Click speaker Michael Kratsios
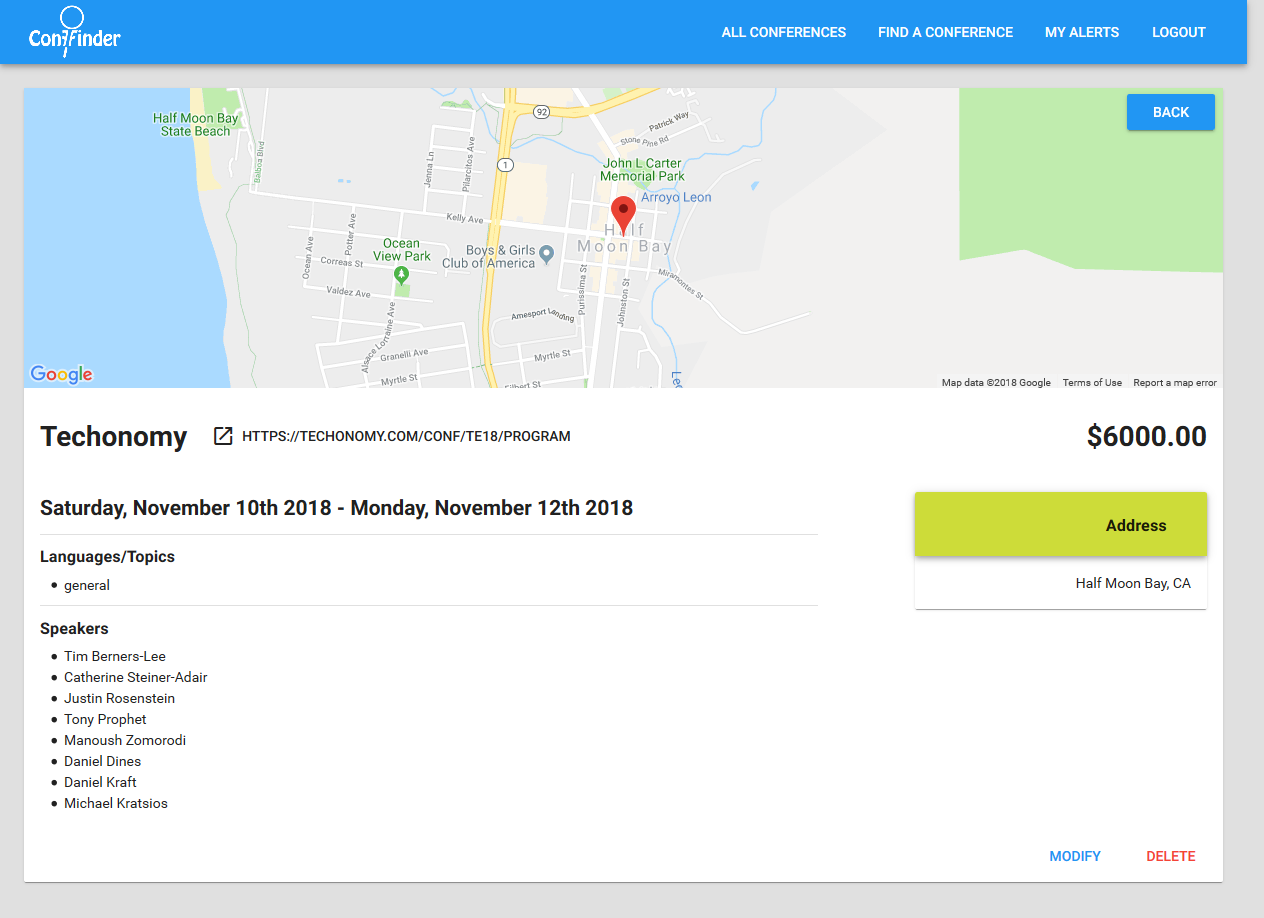This screenshot has width=1264, height=918. 116,803
